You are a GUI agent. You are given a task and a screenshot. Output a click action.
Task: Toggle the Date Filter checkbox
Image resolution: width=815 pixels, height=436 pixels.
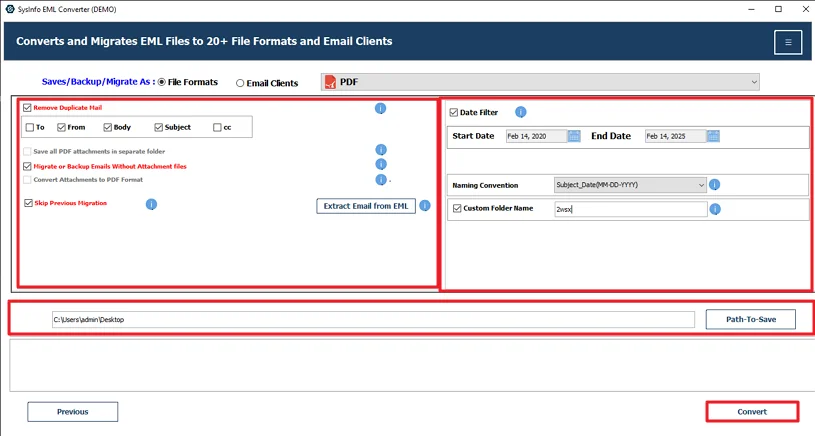[454, 112]
